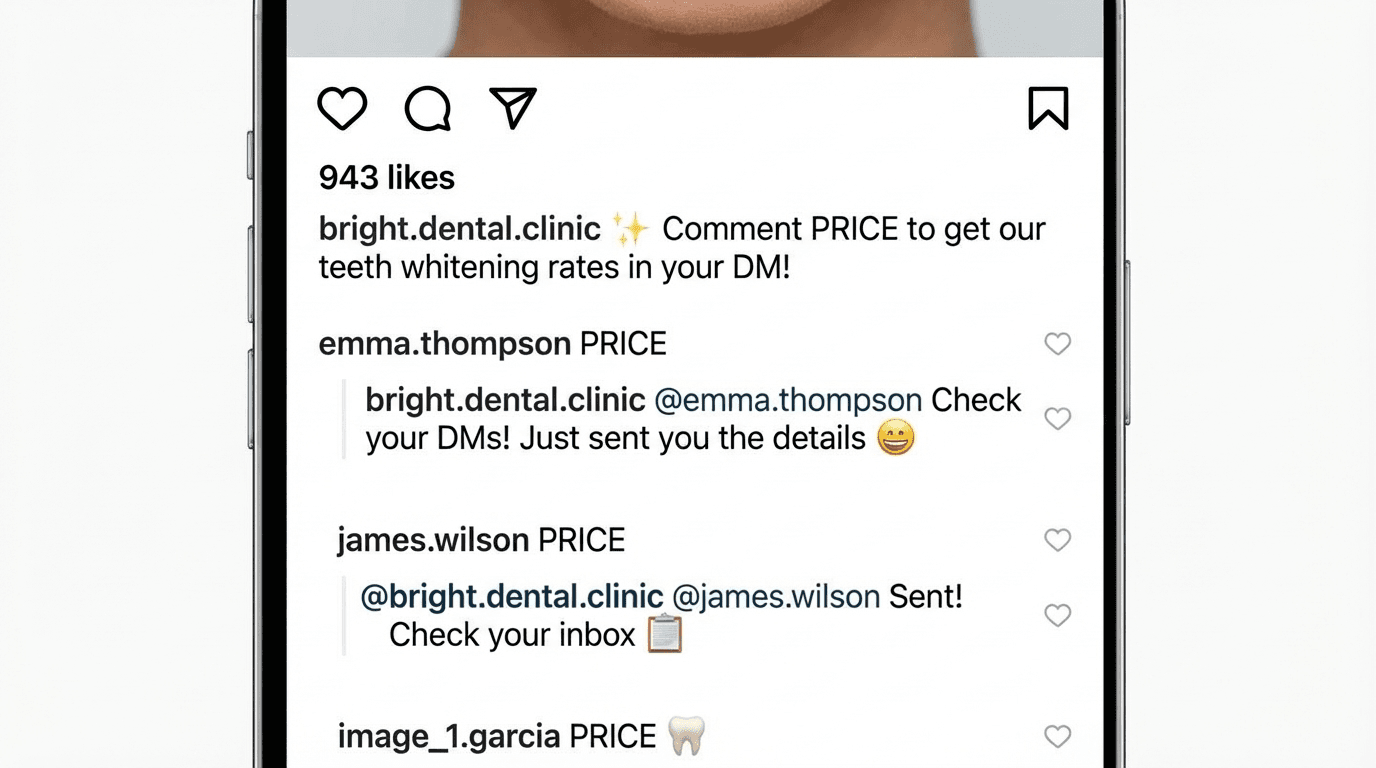
Task: Like the 'Sent! Check your inbox' reply
Action: pyautogui.click(x=1057, y=615)
